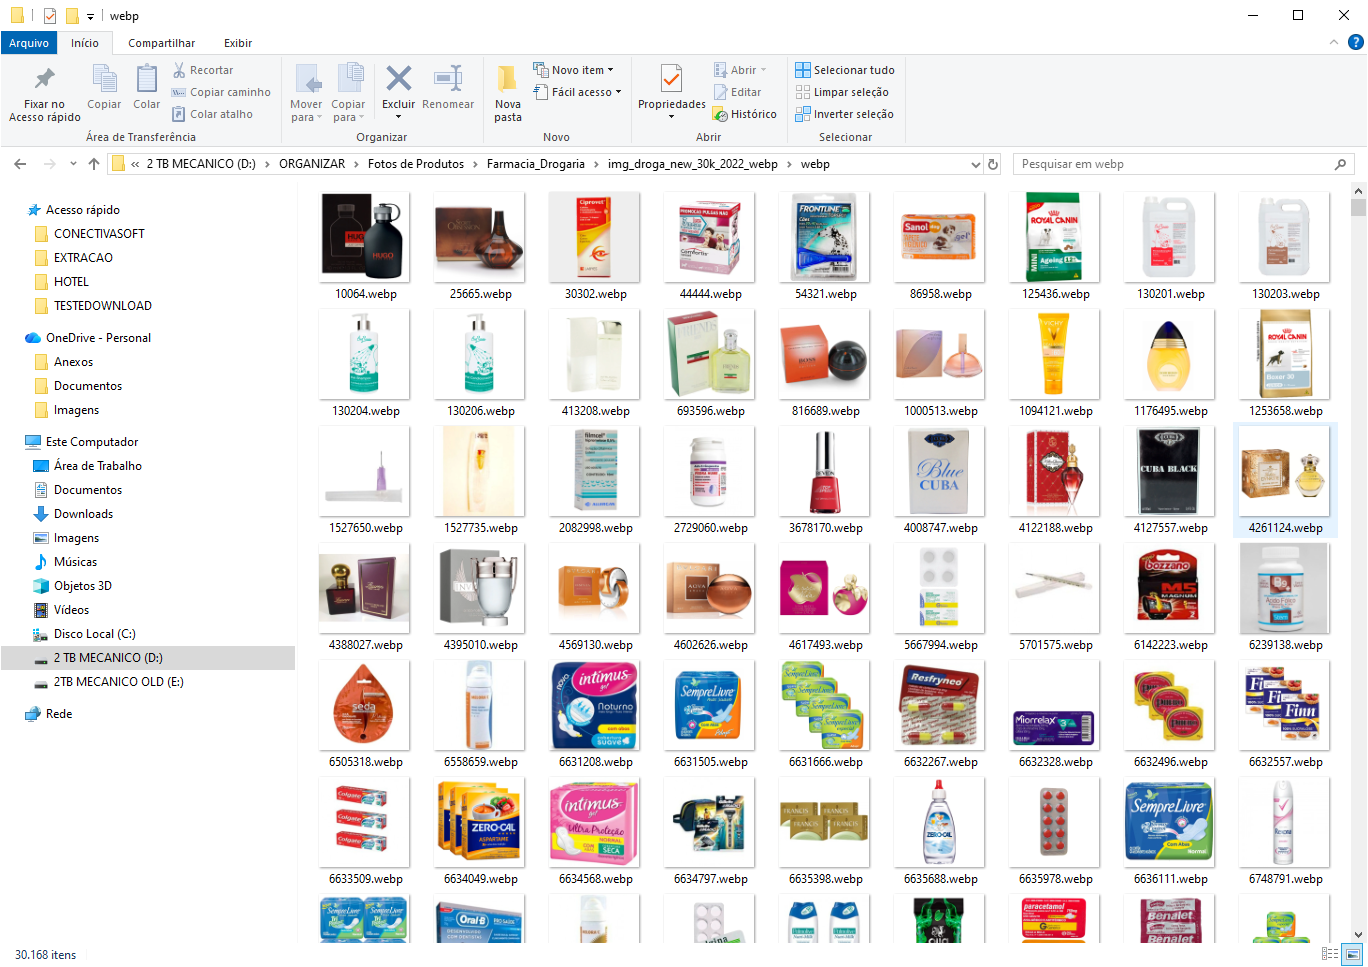Click Recortar scissors command

[203, 70]
